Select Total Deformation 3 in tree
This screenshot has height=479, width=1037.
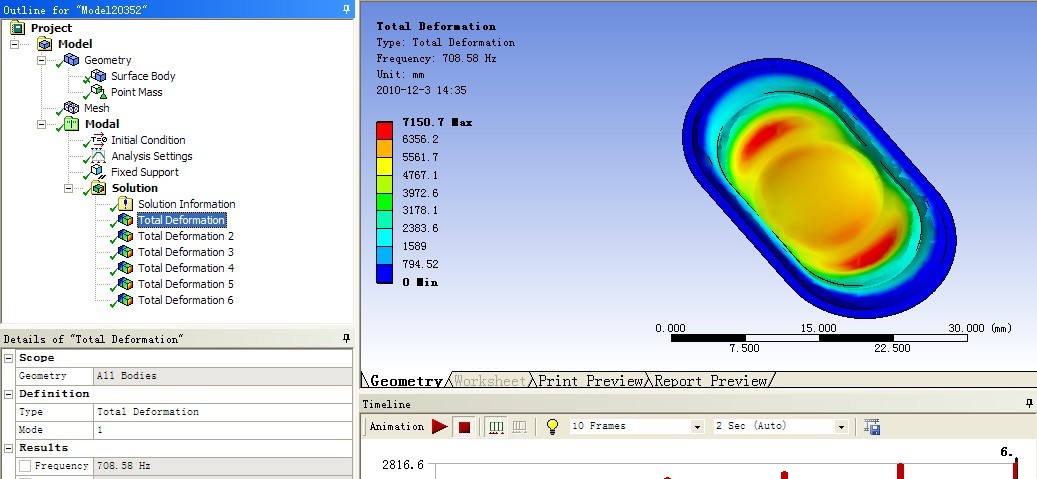186,252
